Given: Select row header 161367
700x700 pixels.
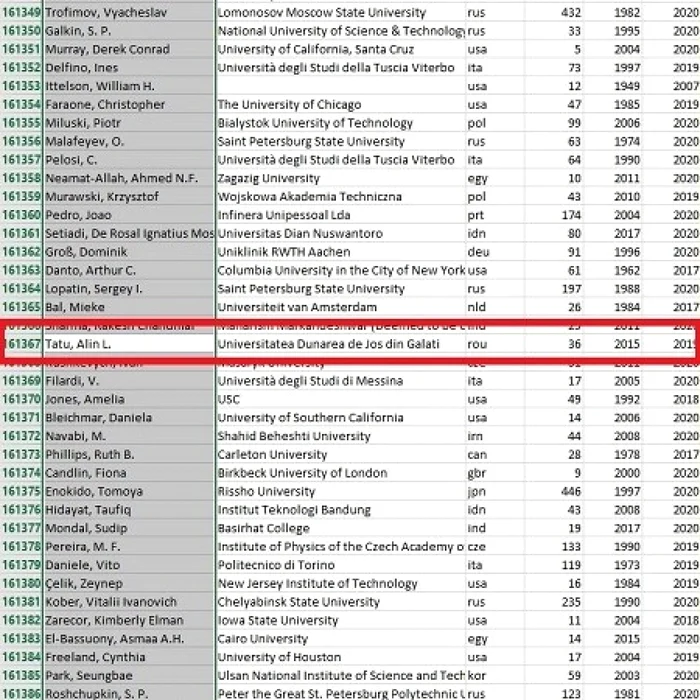Looking at the screenshot, I should pos(21,344).
